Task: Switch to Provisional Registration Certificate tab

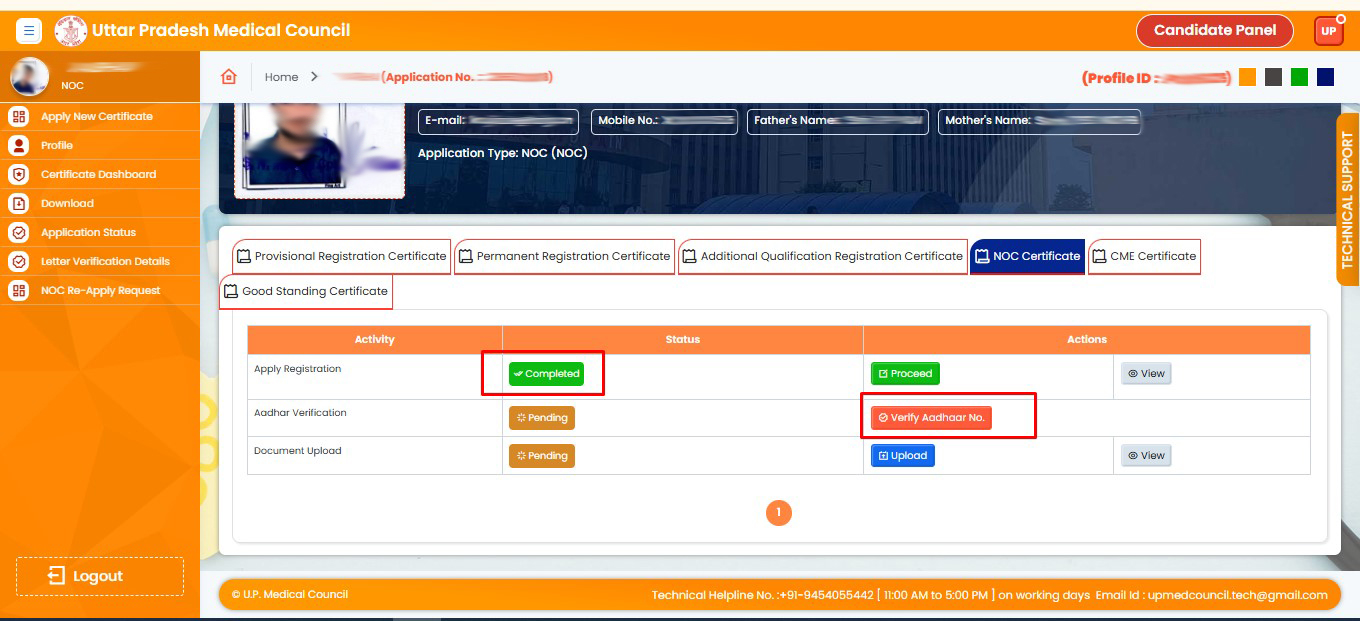Action: coord(341,256)
